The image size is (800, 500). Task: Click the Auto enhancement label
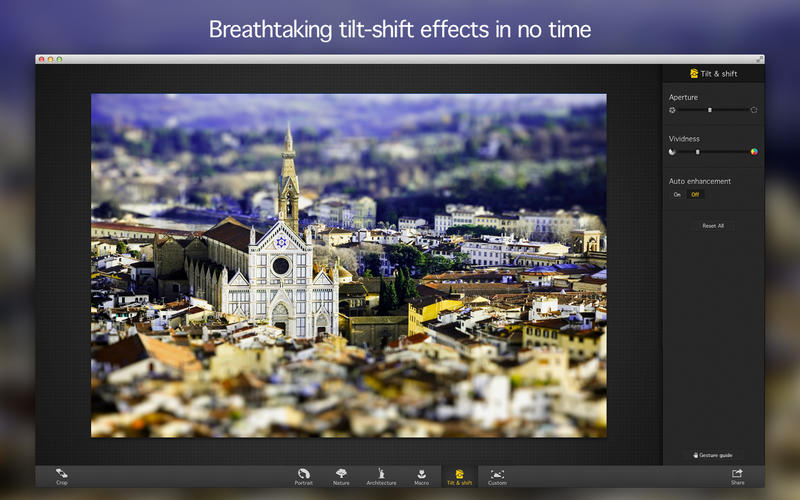pyautogui.click(x=699, y=181)
